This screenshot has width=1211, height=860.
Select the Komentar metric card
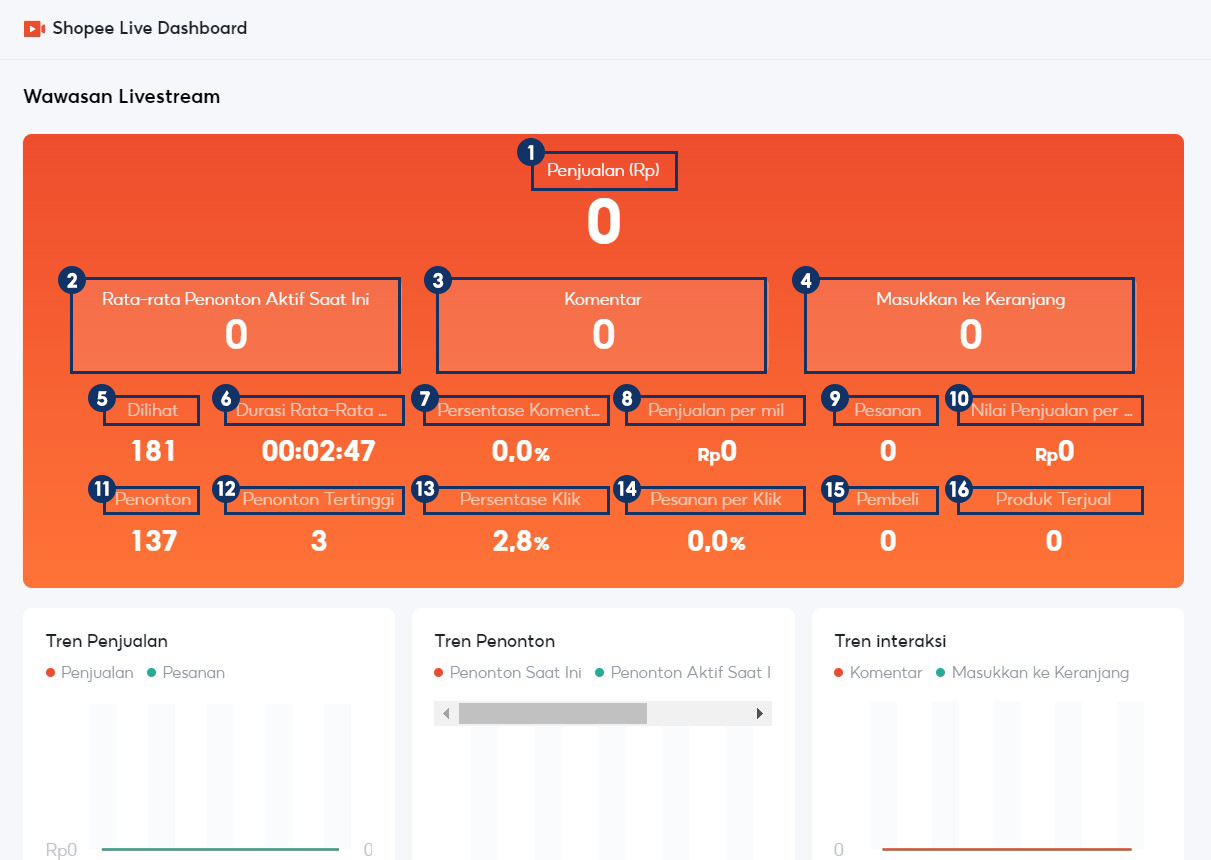tap(602, 325)
